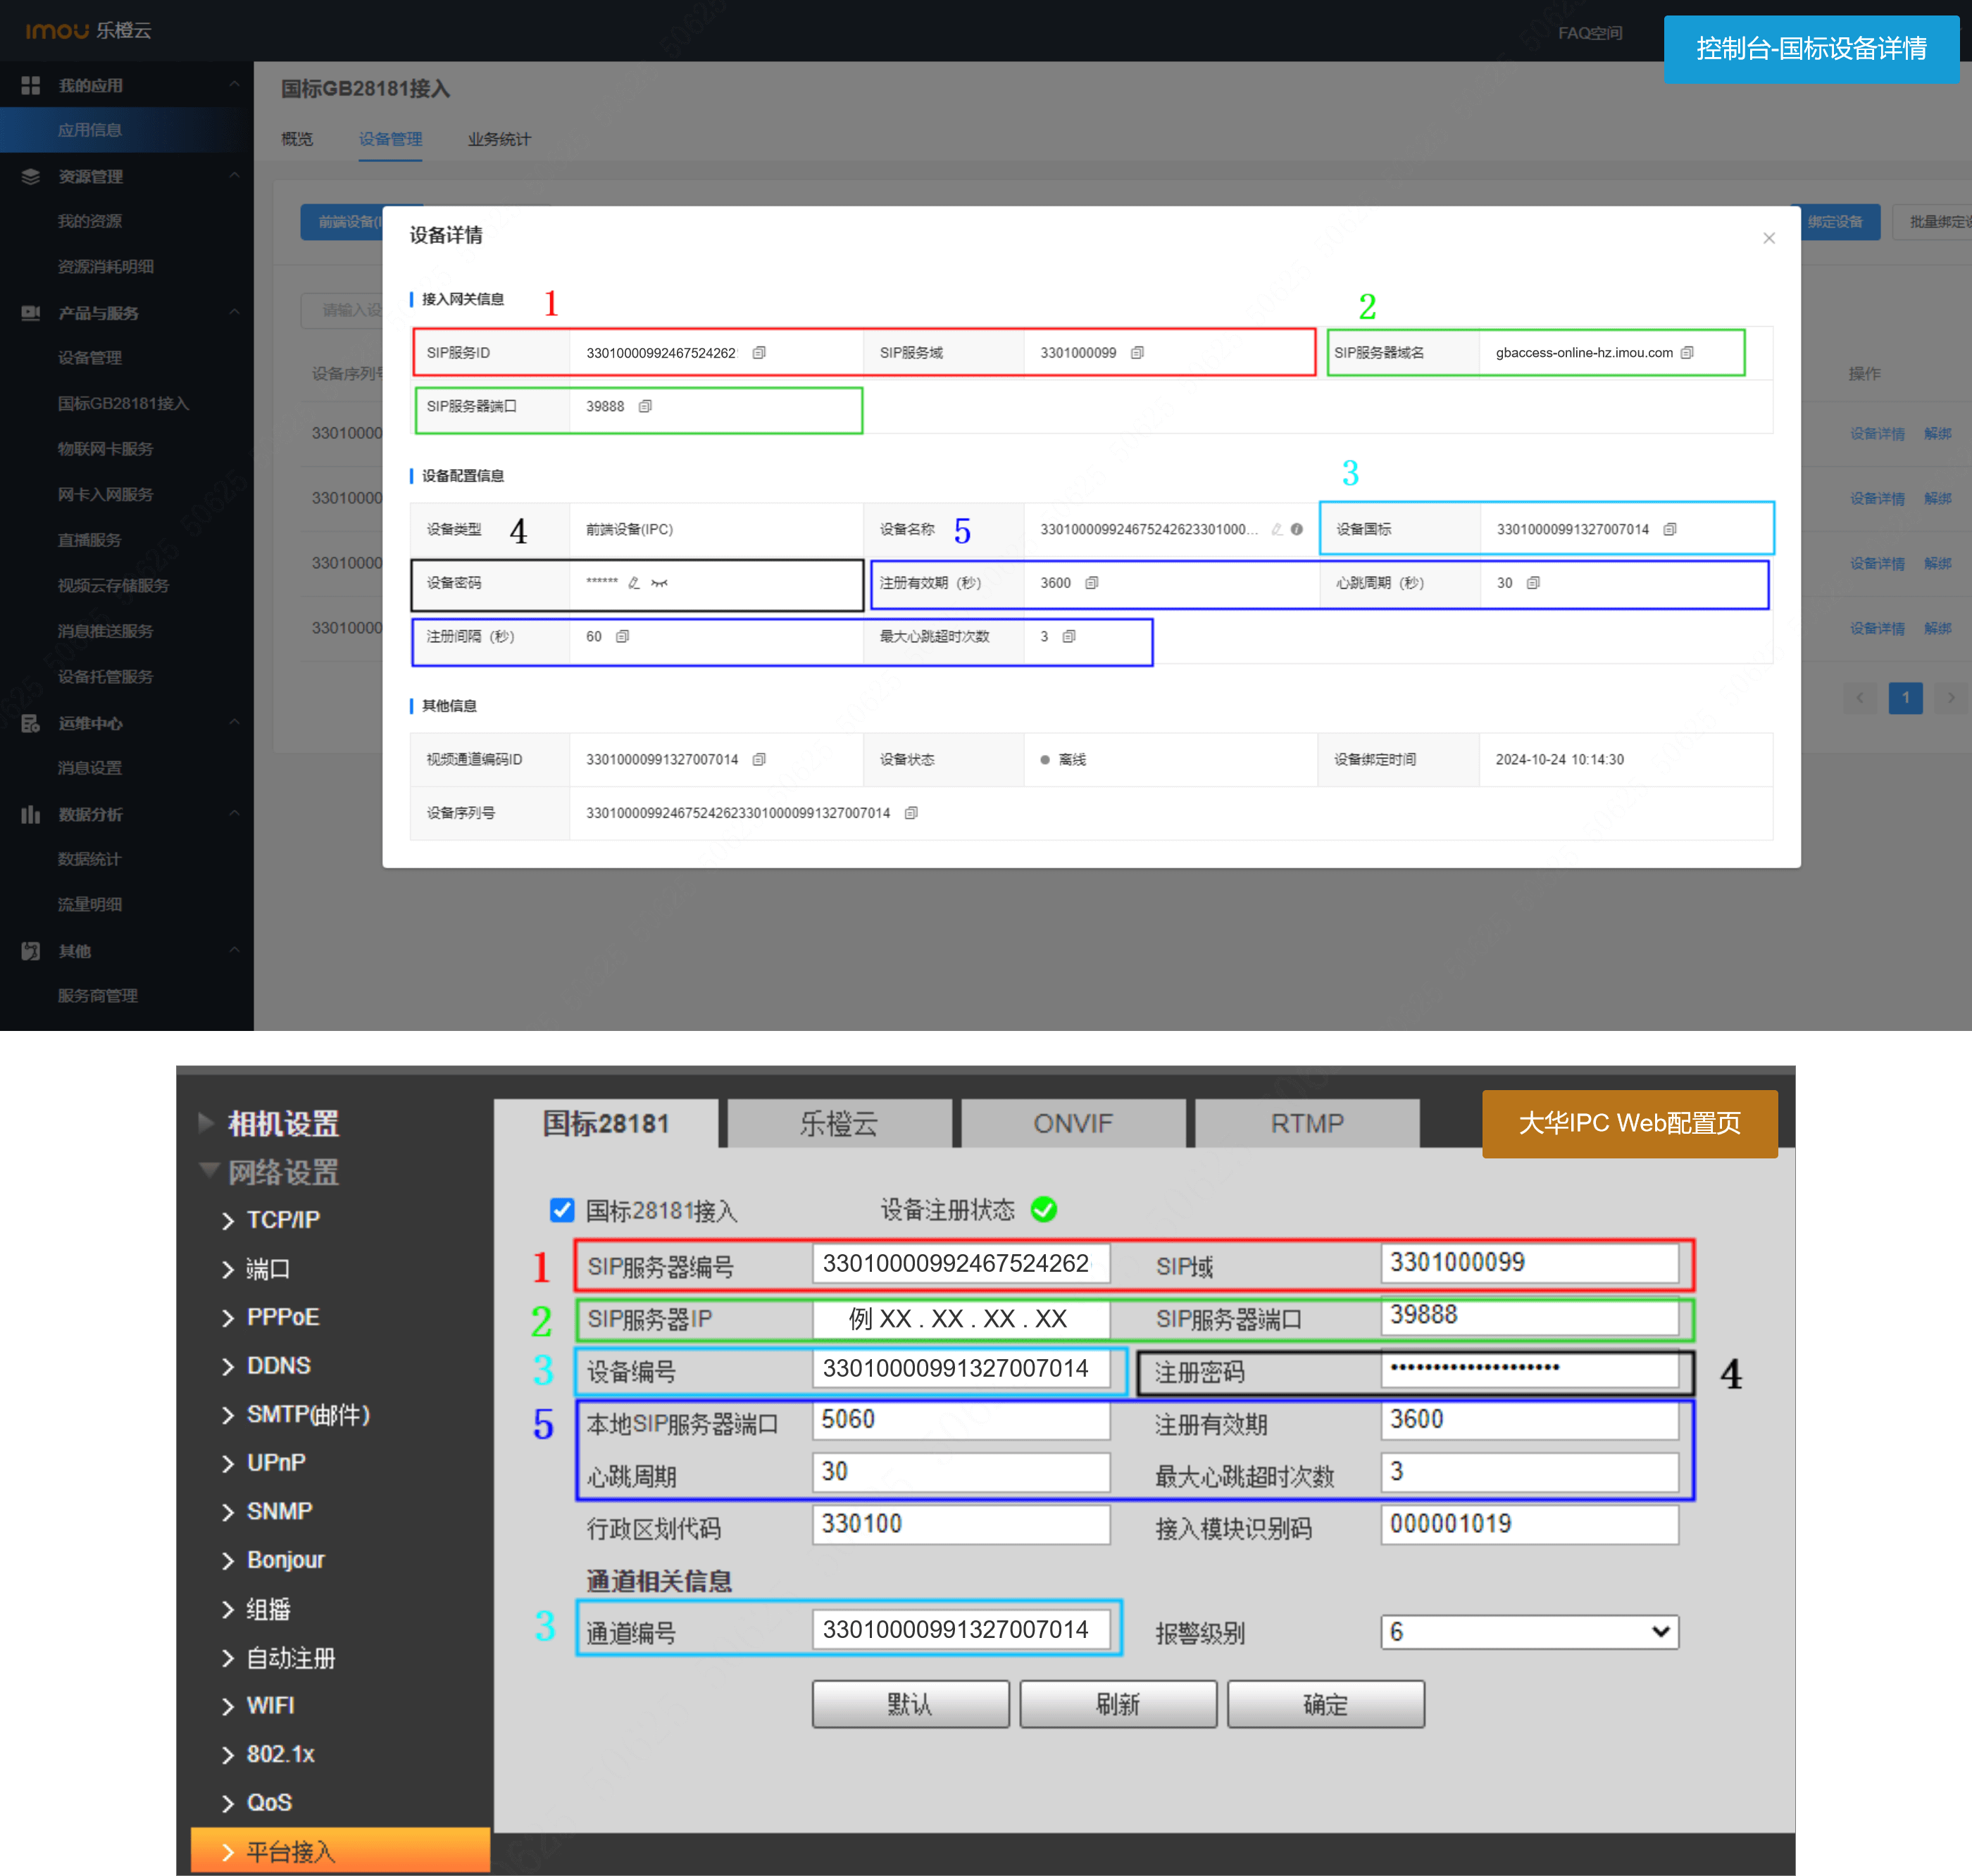Image resolution: width=1972 pixels, height=1876 pixels.
Task: Click the 我的应用 grid icon in sidebar
Action: 31,85
